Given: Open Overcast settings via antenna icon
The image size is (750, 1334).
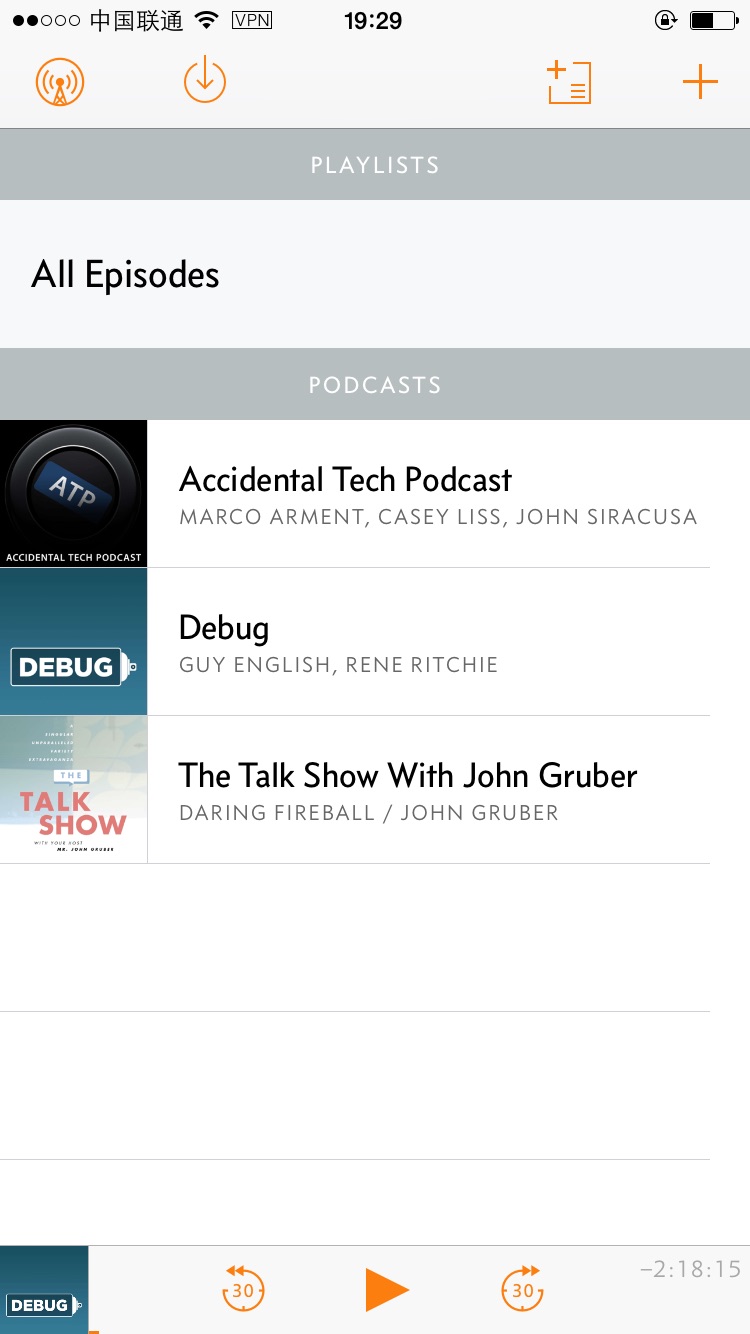Looking at the screenshot, I should 60,82.
